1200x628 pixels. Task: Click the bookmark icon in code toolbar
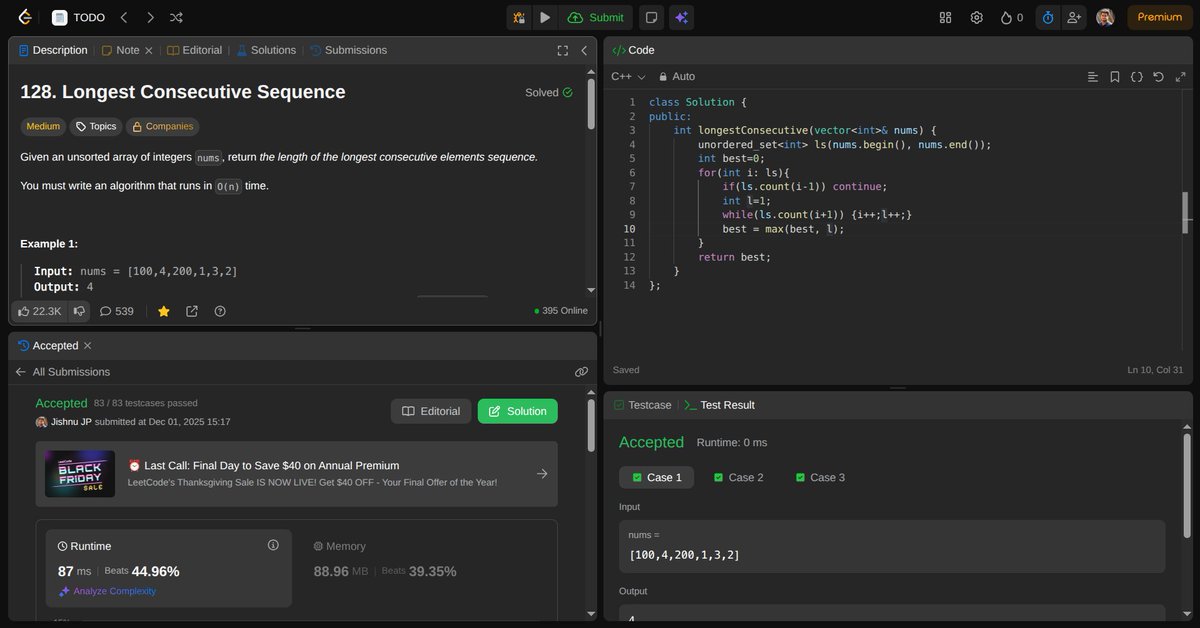[1115, 76]
